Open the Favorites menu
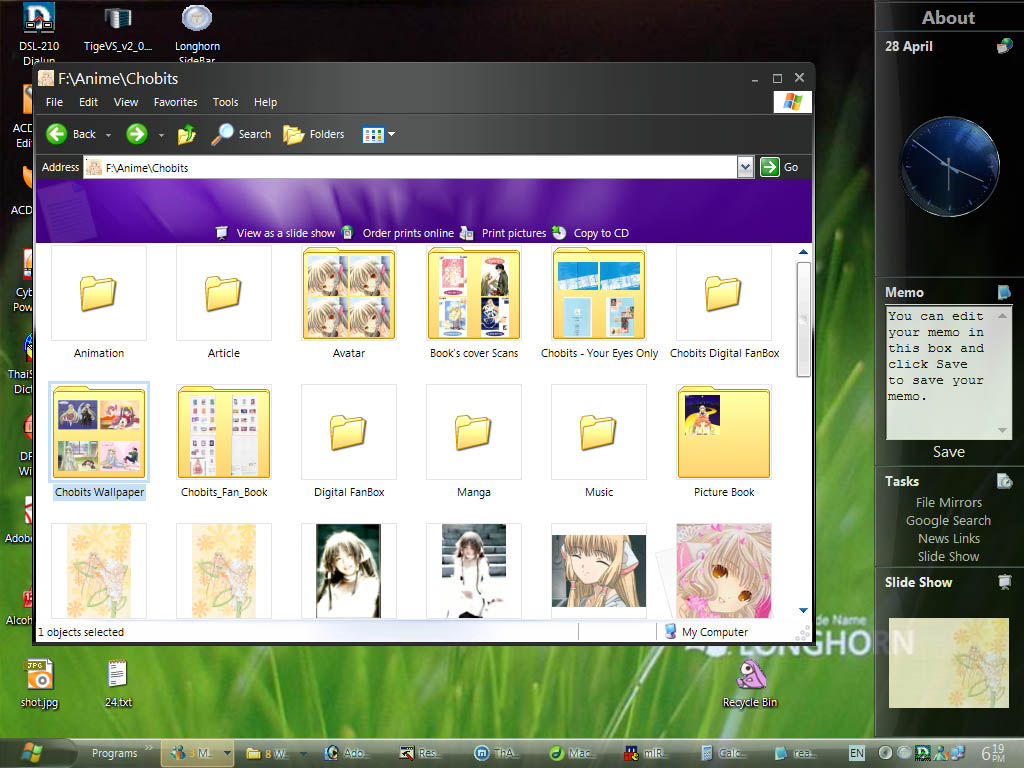The height and width of the screenshot is (768, 1024). click(175, 102)
